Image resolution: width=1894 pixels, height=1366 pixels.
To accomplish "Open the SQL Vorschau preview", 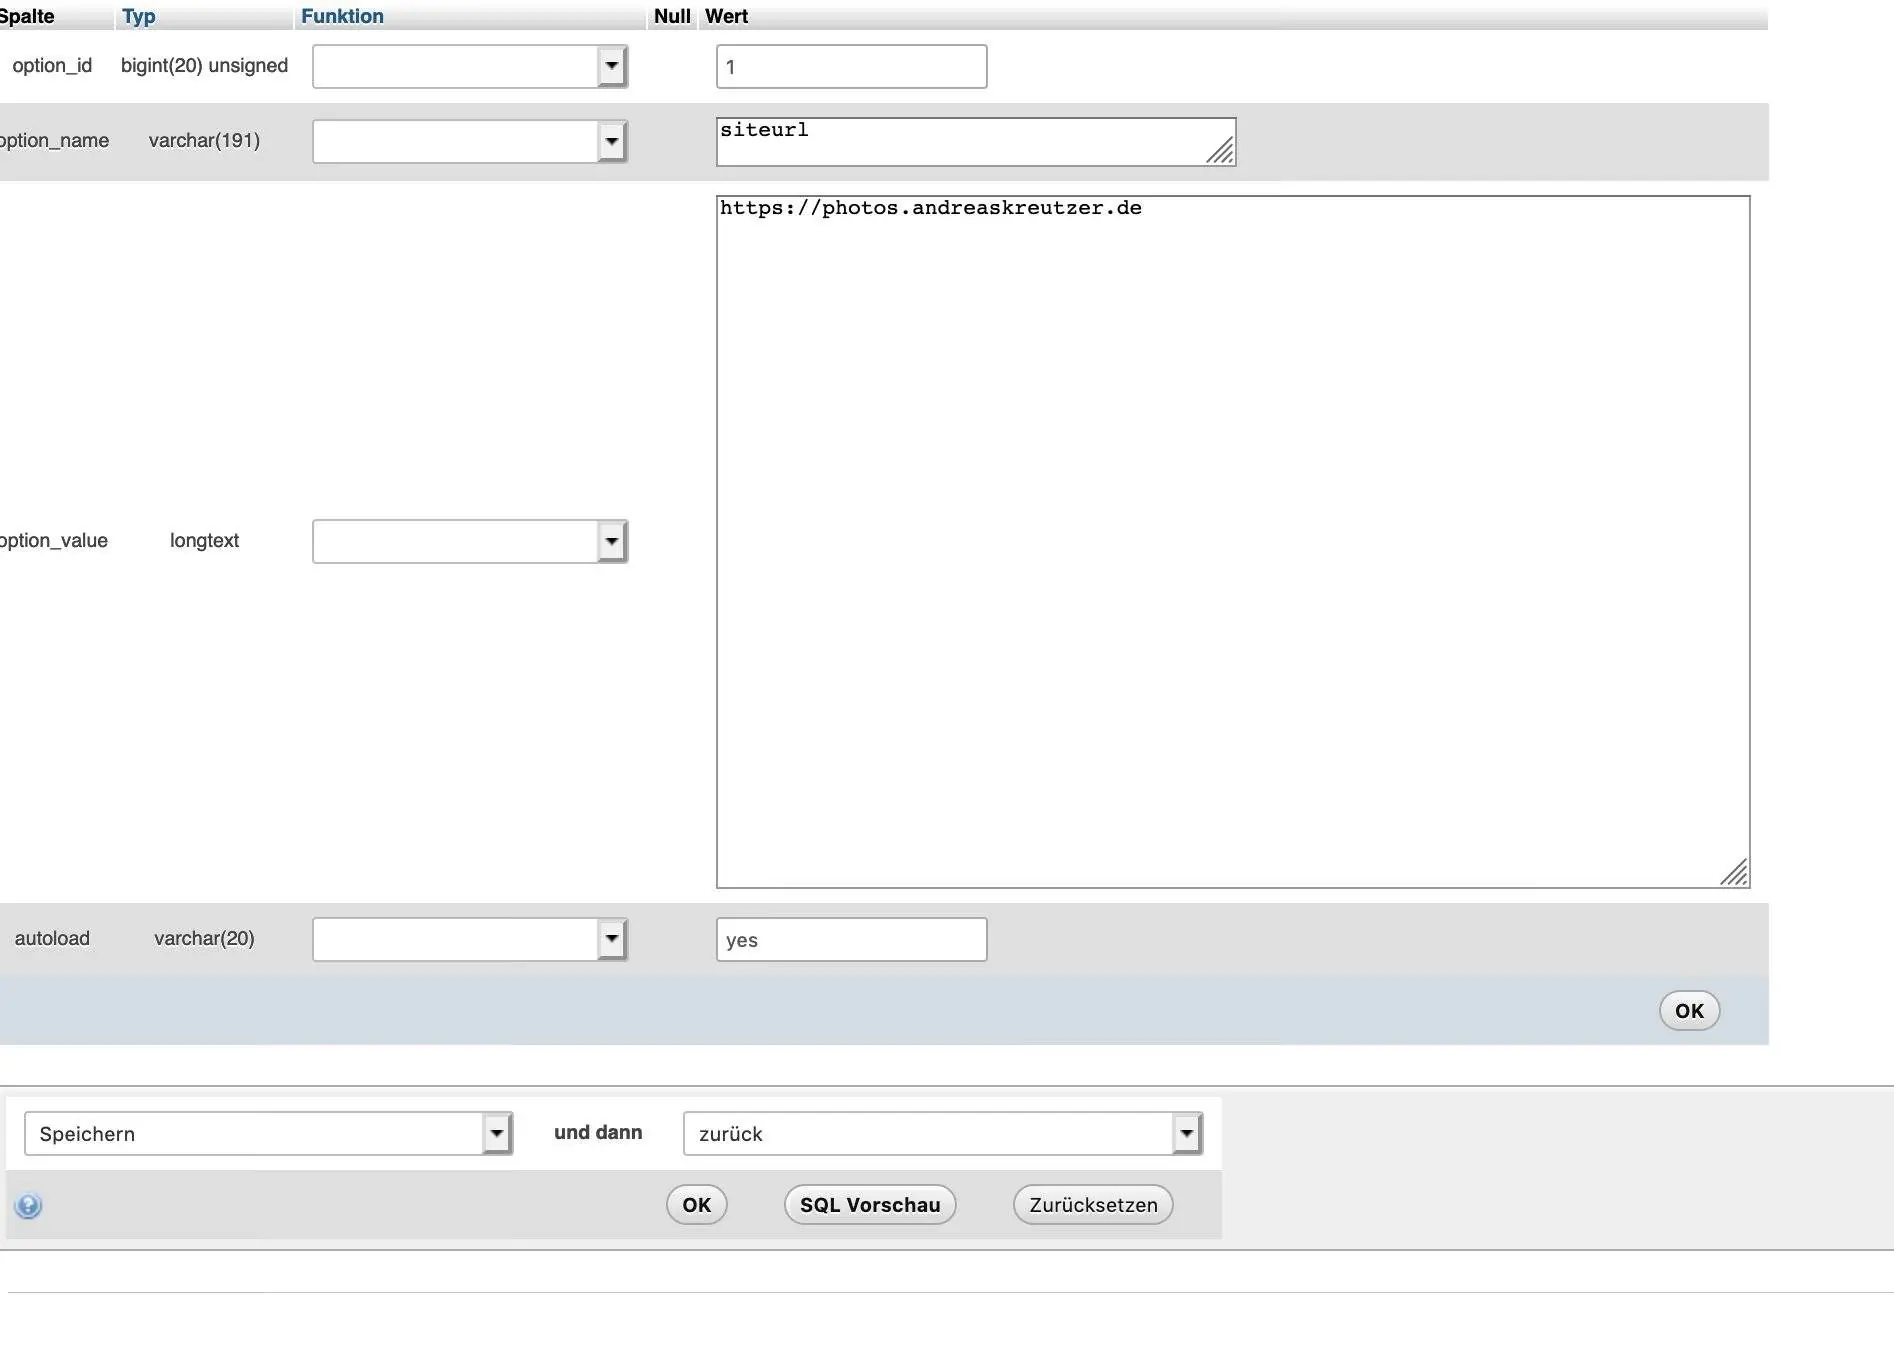I will 869,1204.
